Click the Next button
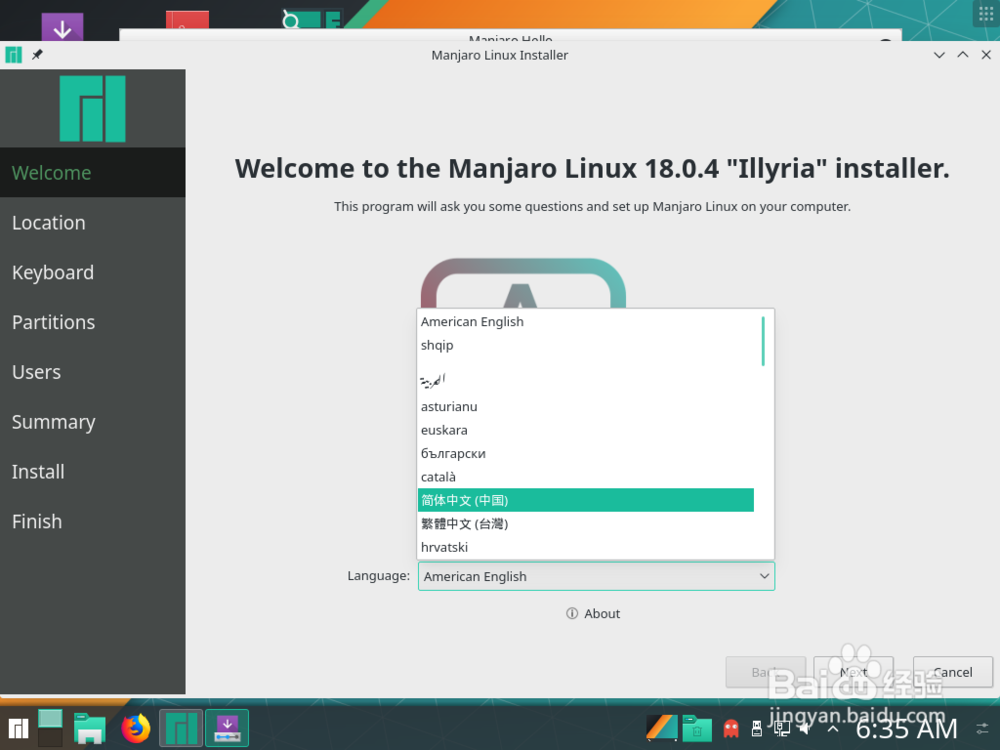 click(853, 672)
